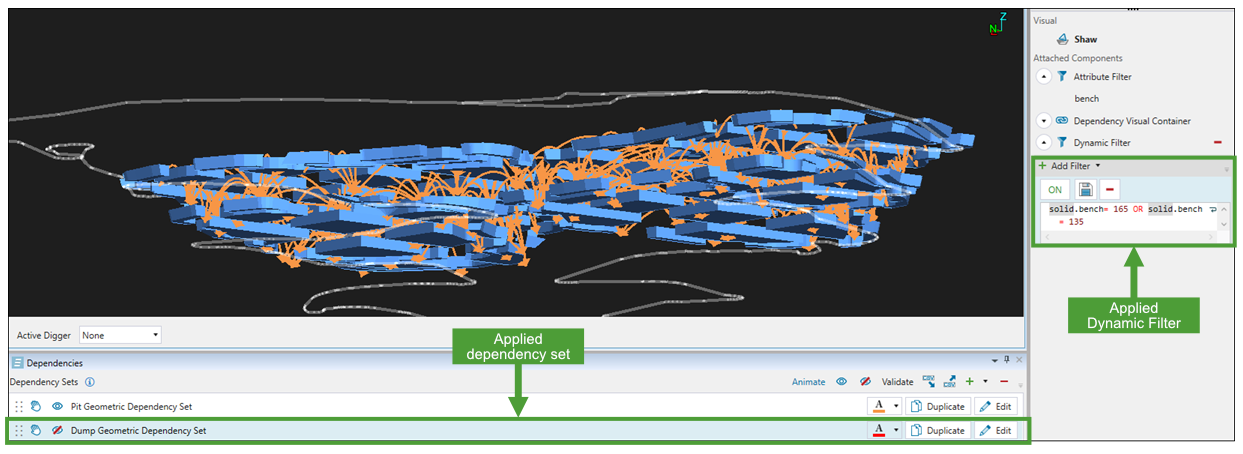This screenshot has width=1243, height=454.
Task: Duplicate the Pit Geometric Dependency Set
Action: click(x=938, y=406)
